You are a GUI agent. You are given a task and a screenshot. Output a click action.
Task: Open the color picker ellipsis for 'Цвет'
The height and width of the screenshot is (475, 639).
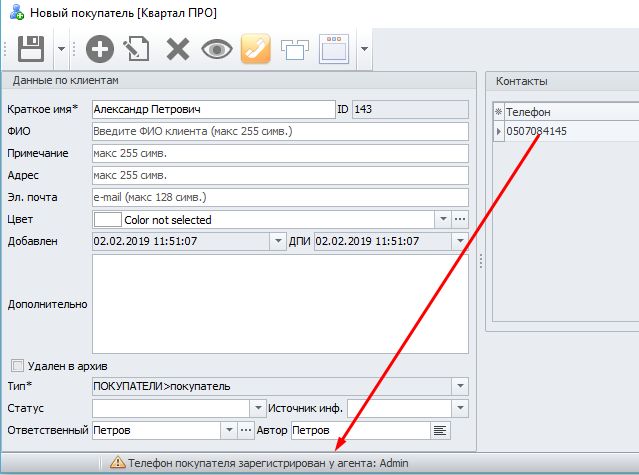coord(460,219)
